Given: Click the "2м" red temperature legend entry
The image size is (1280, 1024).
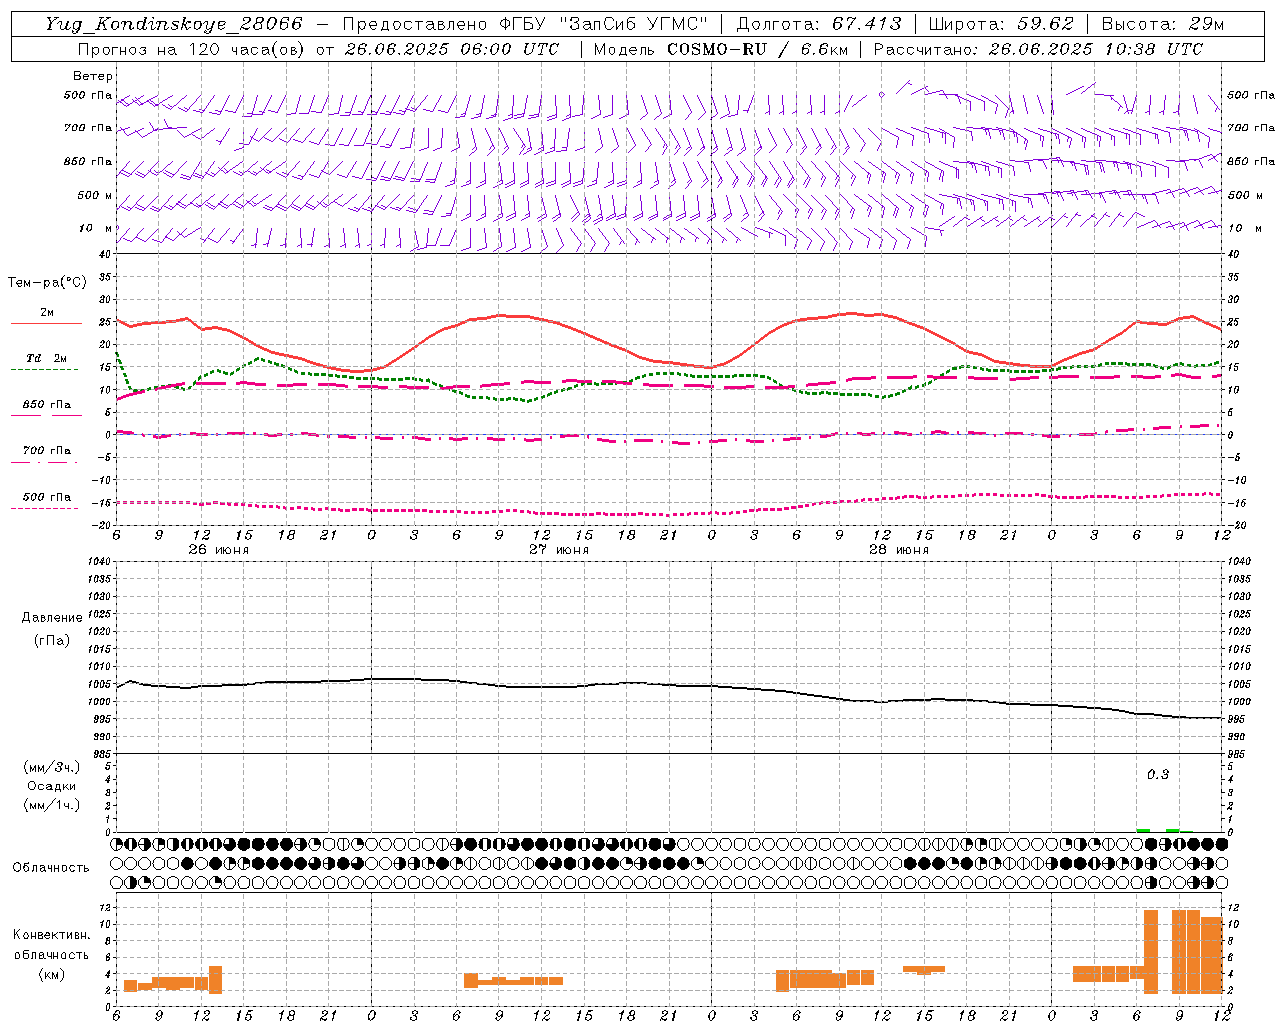Looking at the screenshot, I should (x=47, y=313).
